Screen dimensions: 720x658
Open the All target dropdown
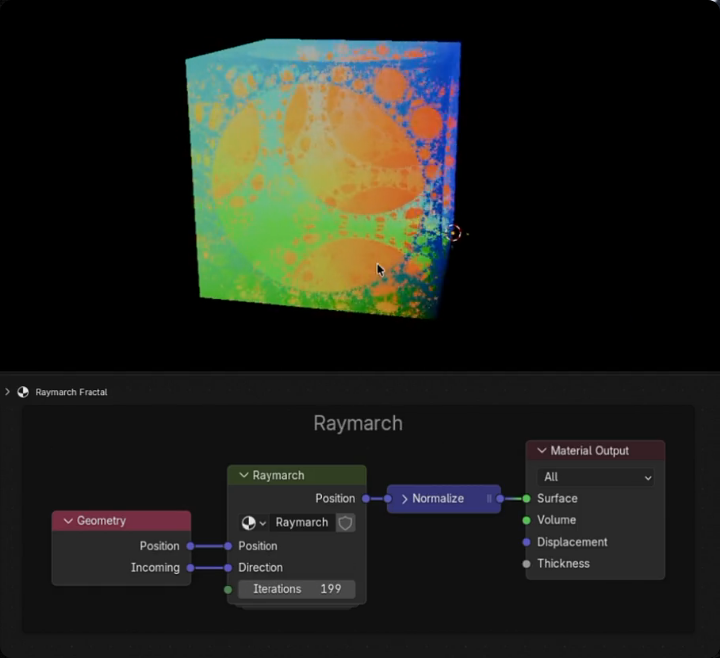596,477
